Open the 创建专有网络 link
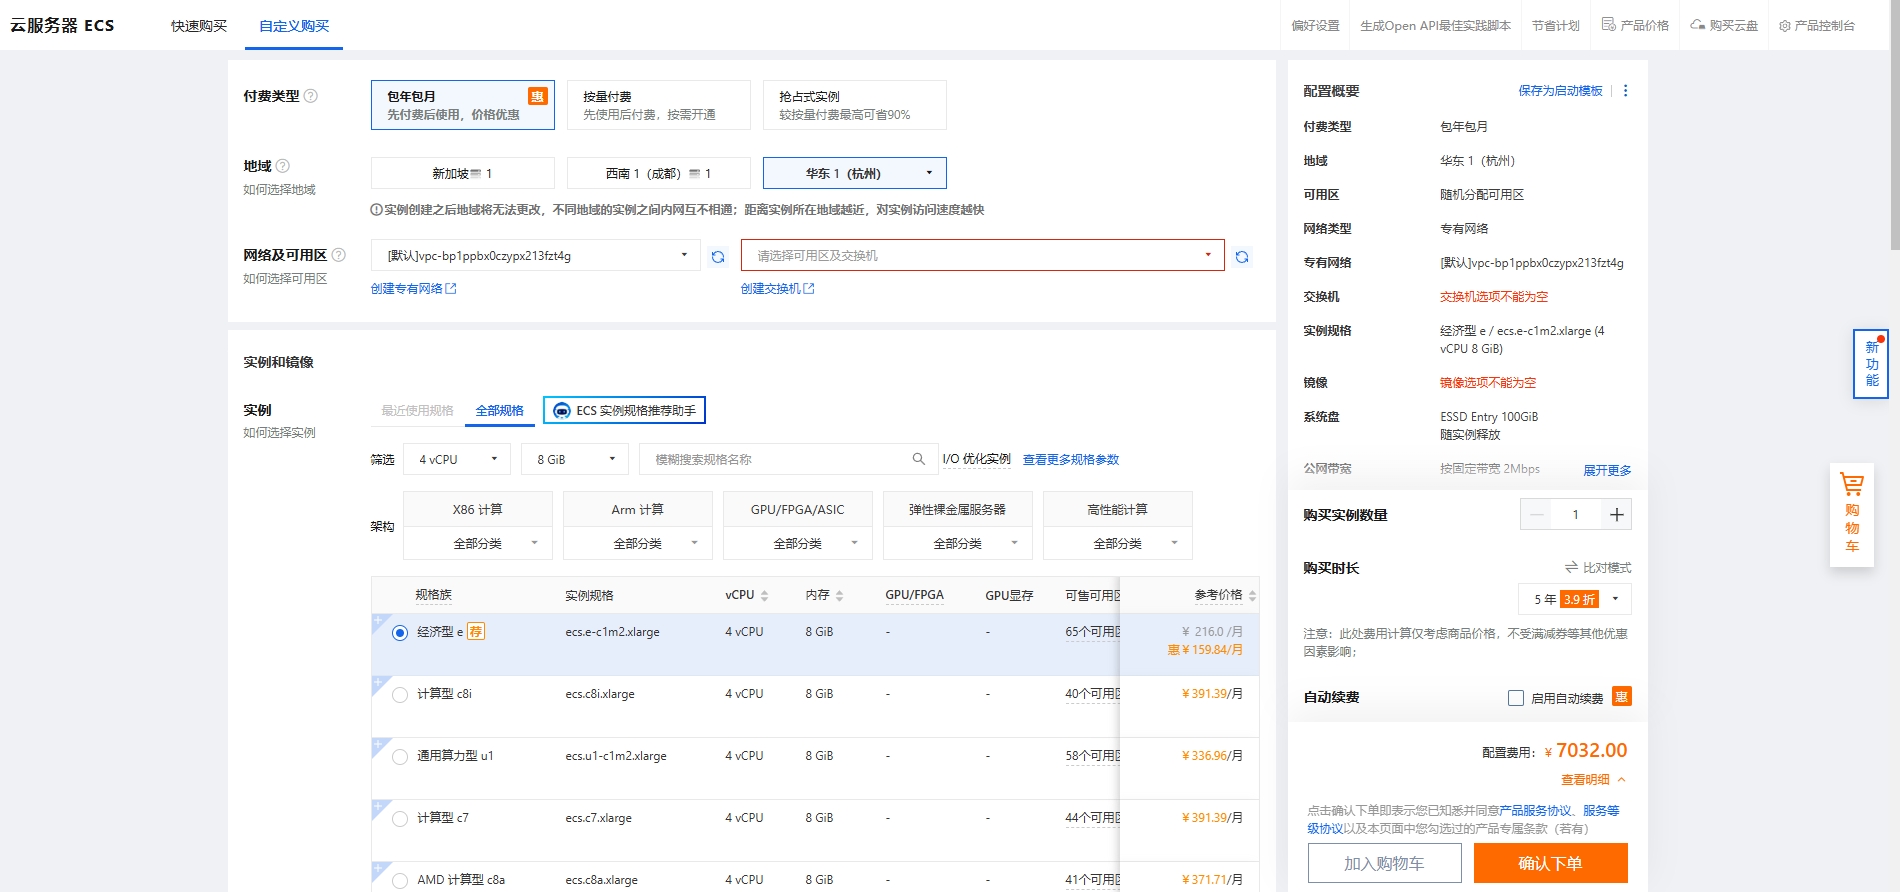The height and width of the screenshot is (892, 1900). [413, 288]
